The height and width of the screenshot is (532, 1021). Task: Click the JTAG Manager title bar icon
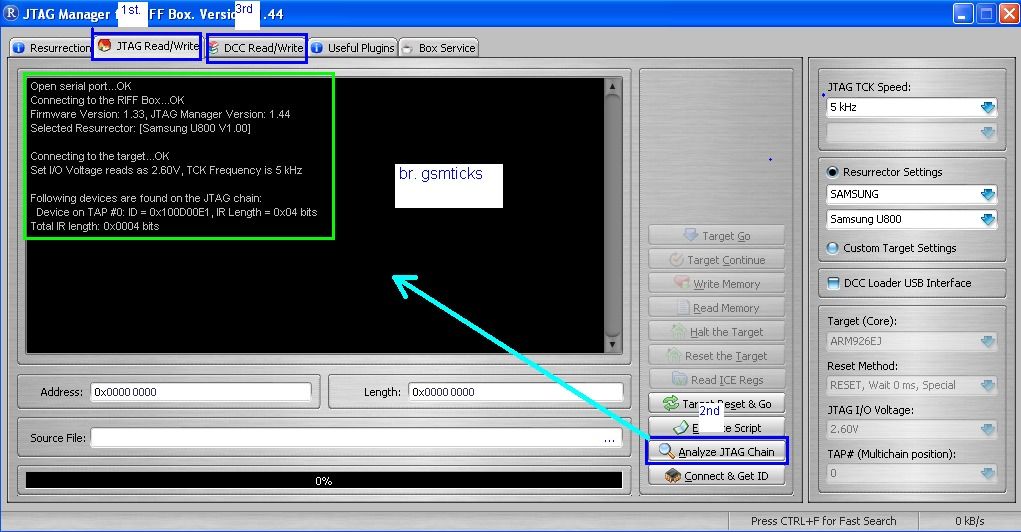click(x=11, y=13)
